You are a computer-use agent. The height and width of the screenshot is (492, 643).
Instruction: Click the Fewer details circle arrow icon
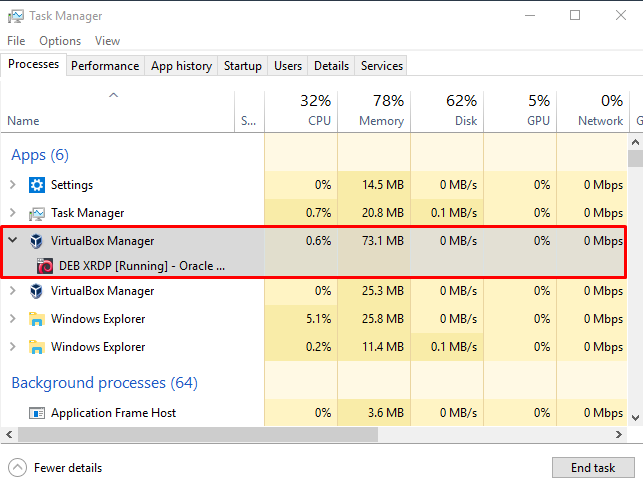coord(17,467)
